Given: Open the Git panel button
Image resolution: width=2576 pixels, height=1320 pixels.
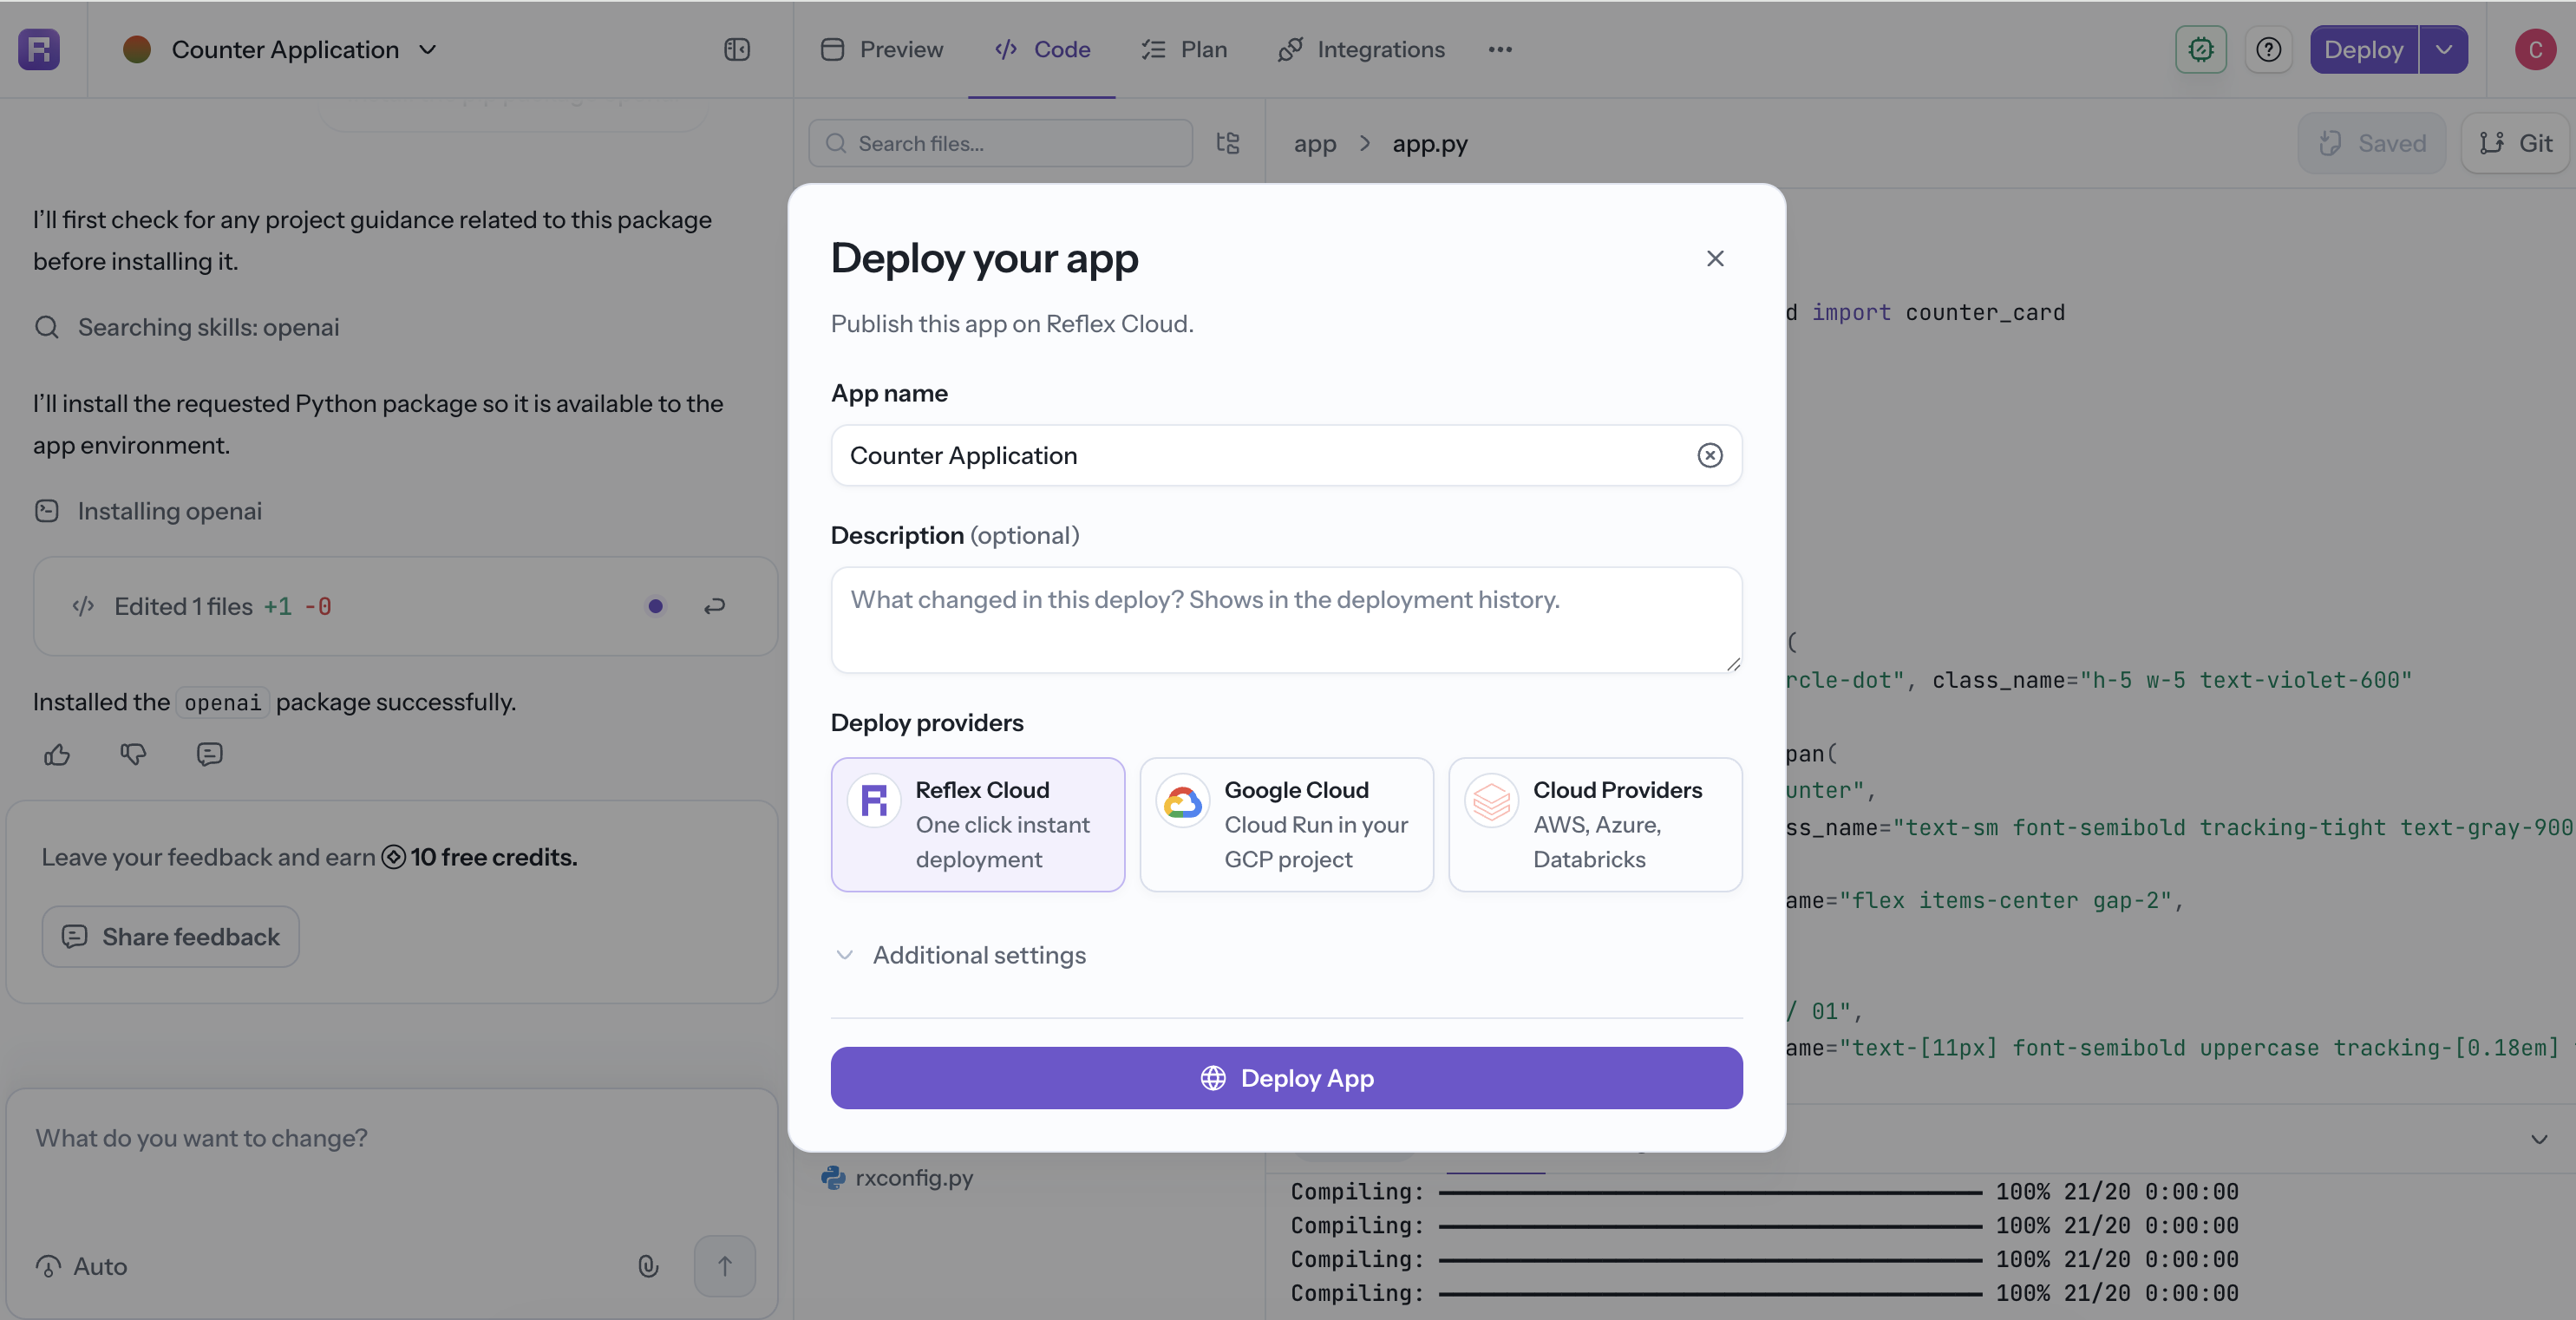Looking at the screenshot, I should click(2516, 143).
